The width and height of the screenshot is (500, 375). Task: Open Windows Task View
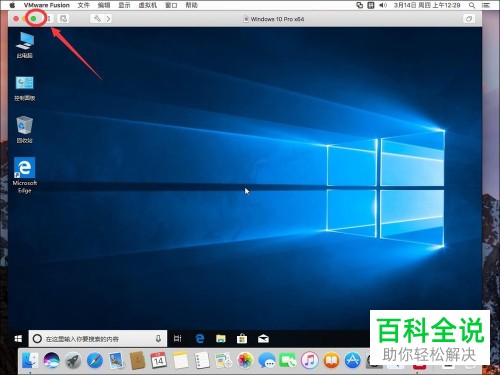point(178,339)
